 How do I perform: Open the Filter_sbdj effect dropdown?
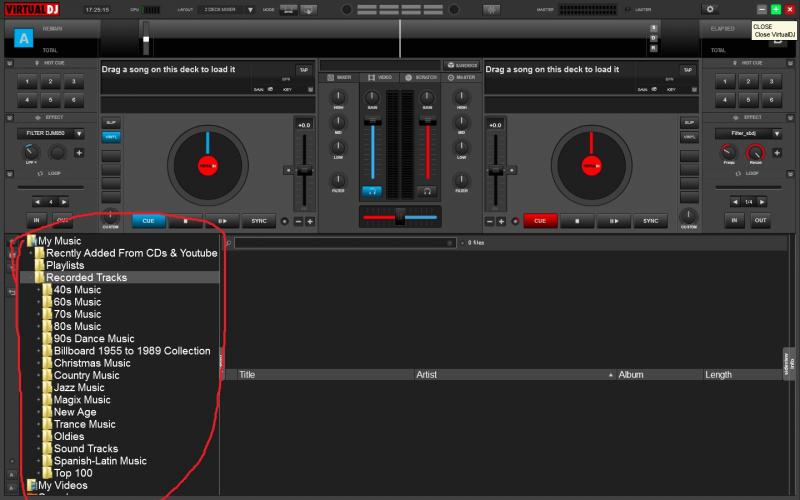pos(777,134)
